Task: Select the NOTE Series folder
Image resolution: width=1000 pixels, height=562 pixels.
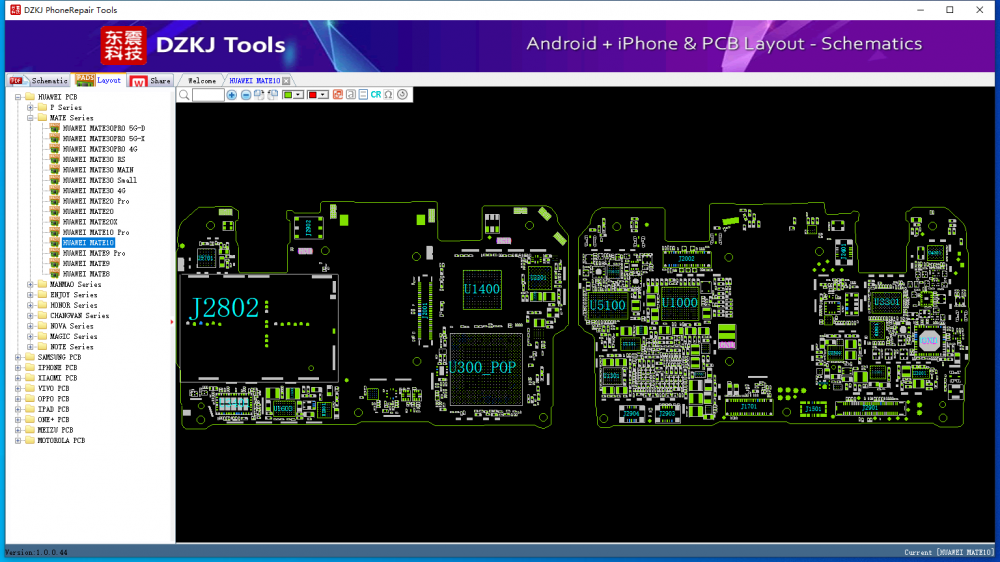Action: click(x=71, y=347)
